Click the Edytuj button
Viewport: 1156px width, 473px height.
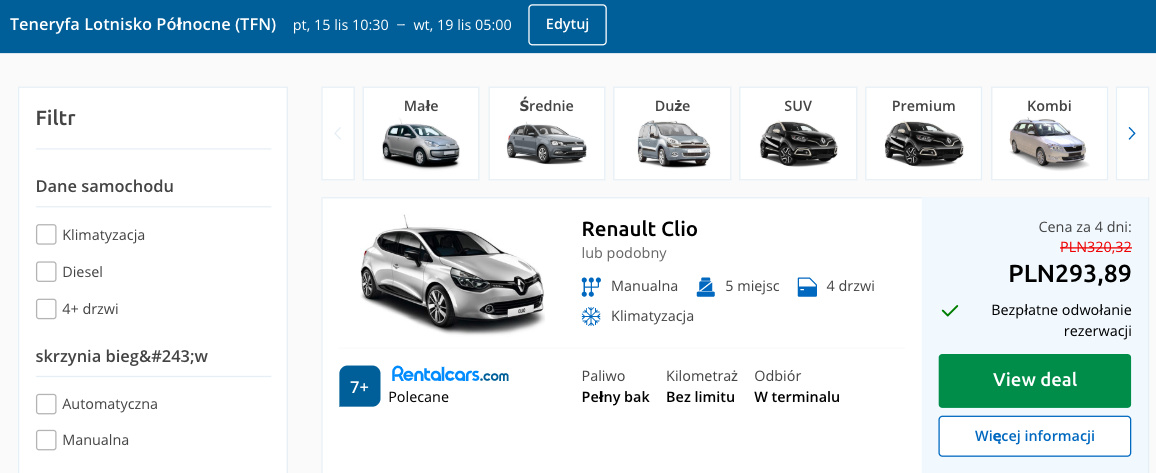[x=567, y=24]
